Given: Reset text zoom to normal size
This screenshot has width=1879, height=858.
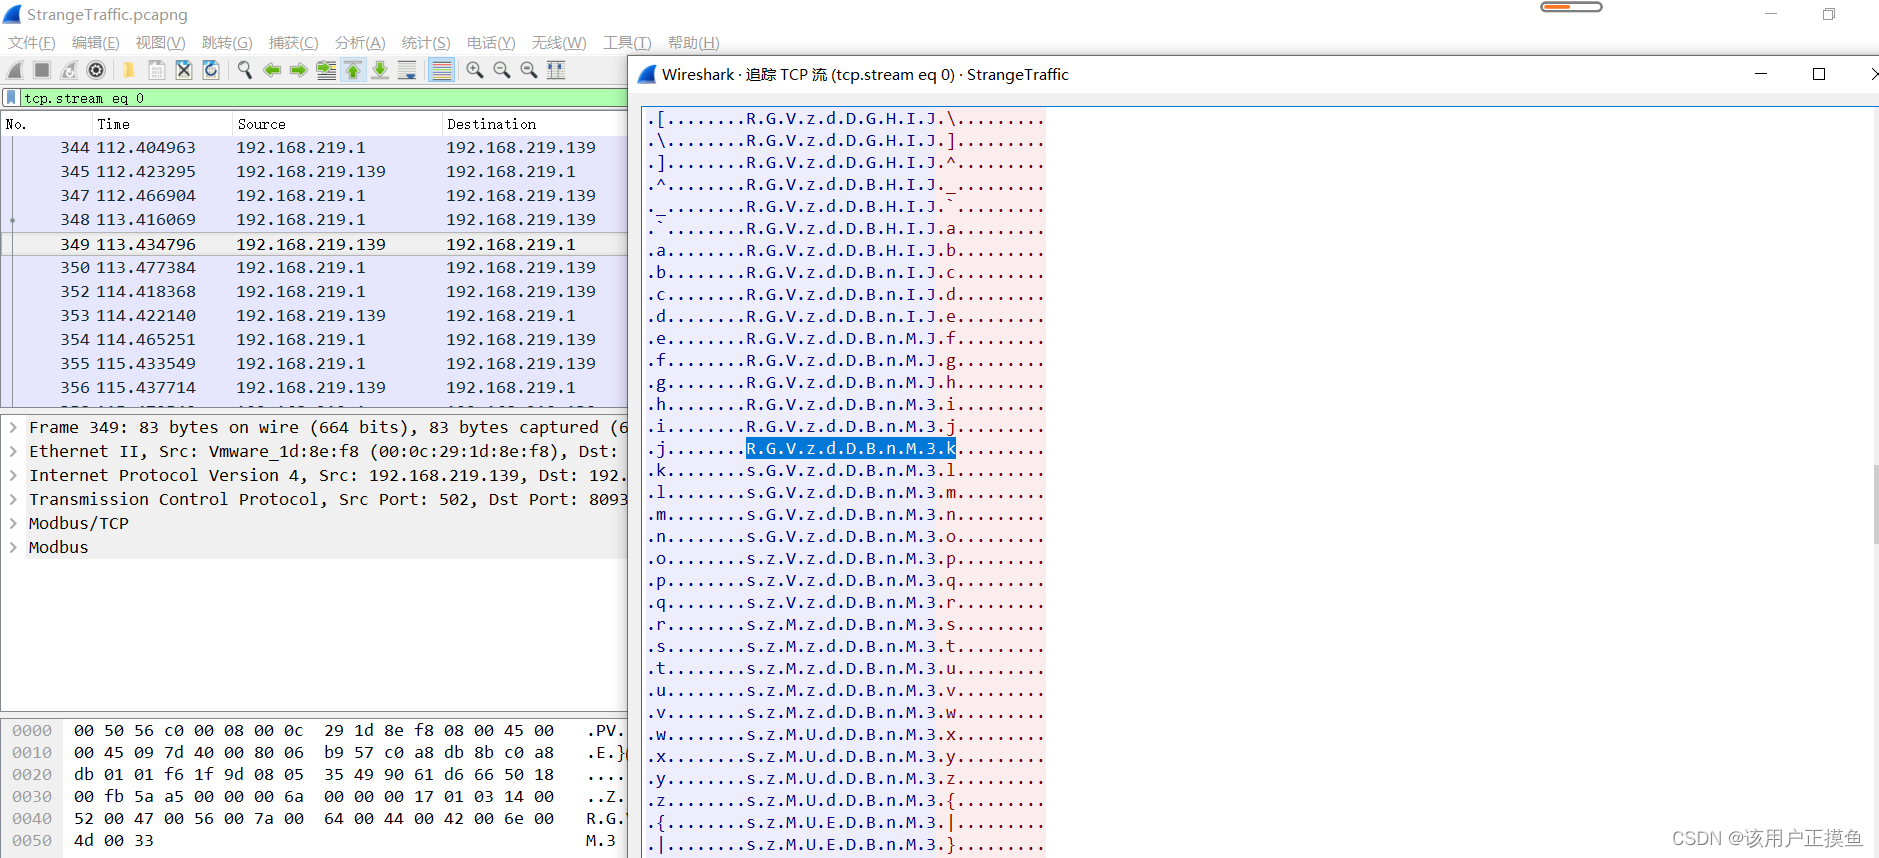Looking at the screenshot, I should pos(529,70).
